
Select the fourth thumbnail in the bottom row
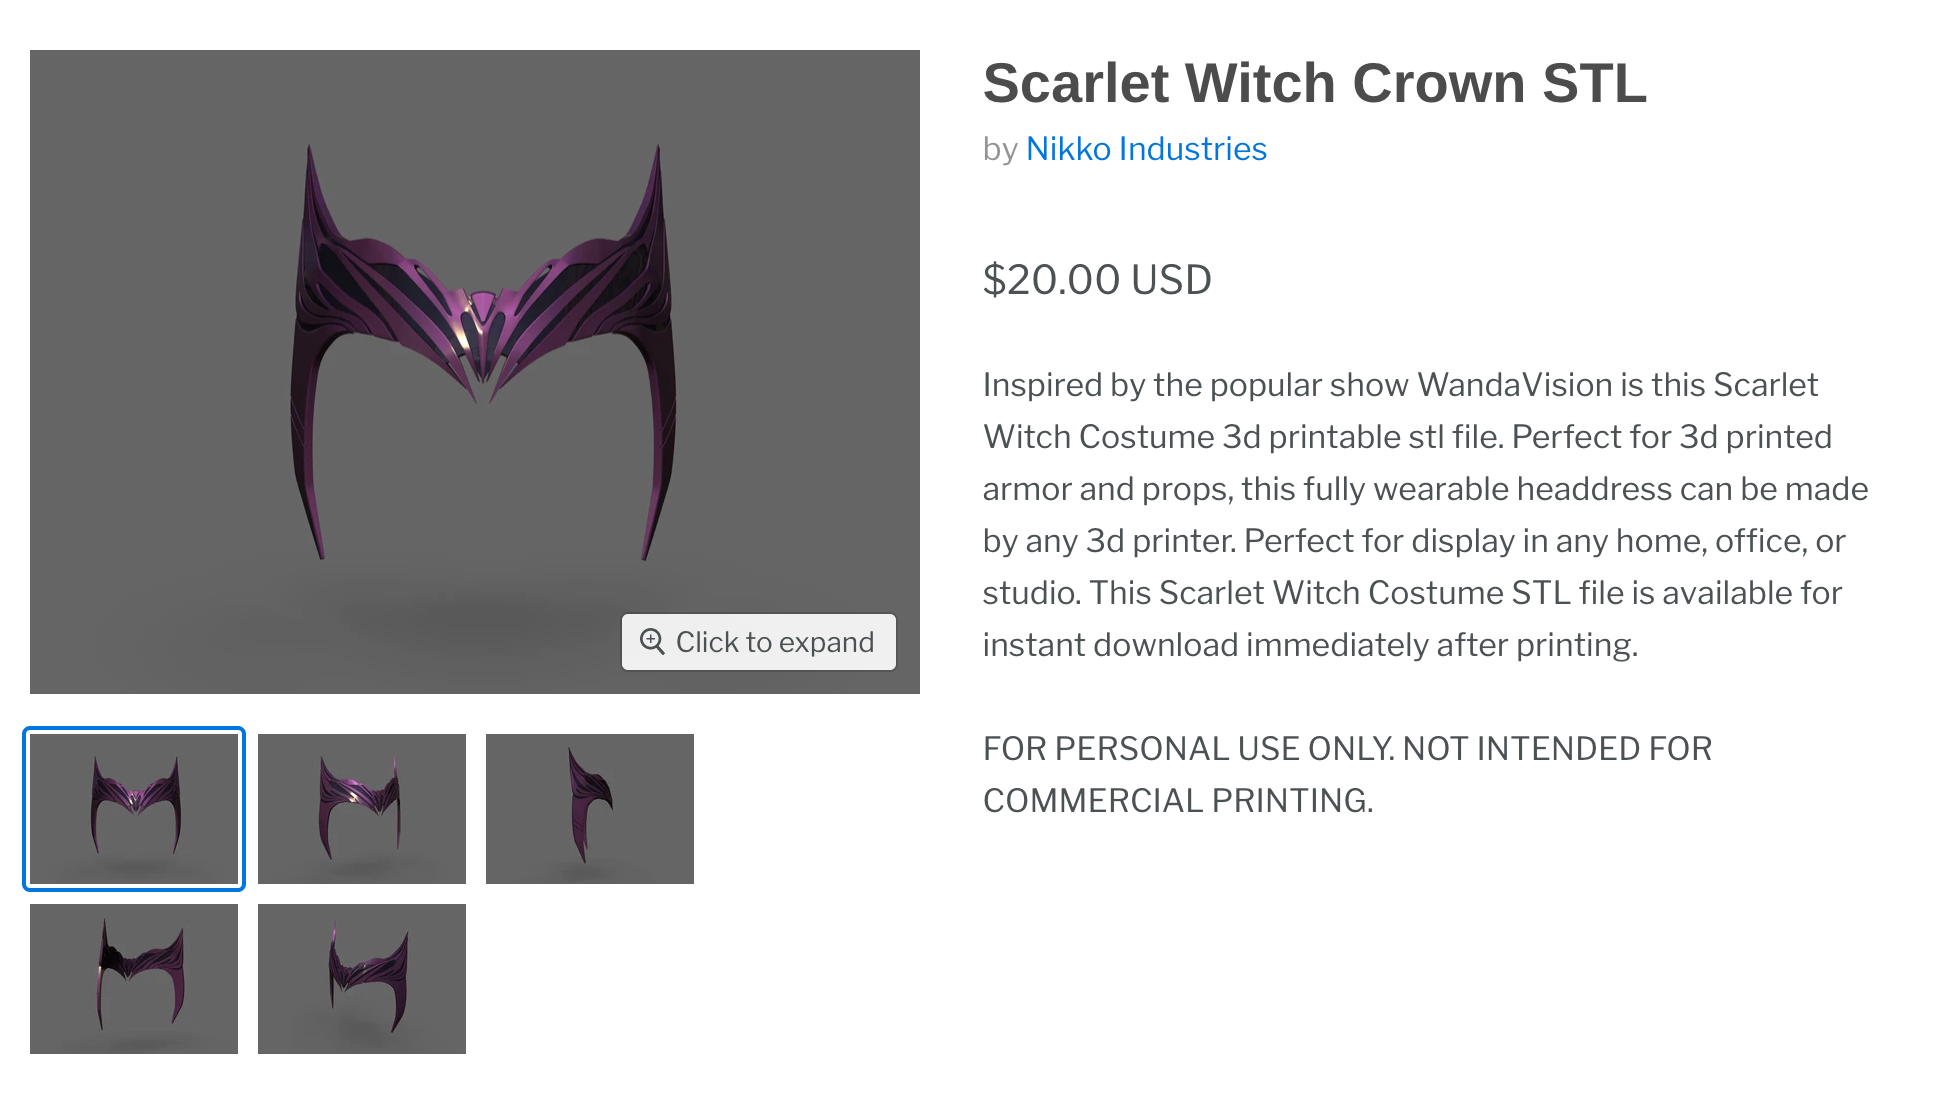[134, 979]
